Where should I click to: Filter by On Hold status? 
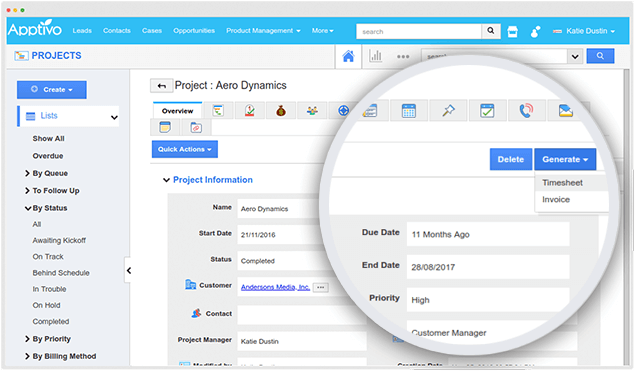tap(47, 305)
